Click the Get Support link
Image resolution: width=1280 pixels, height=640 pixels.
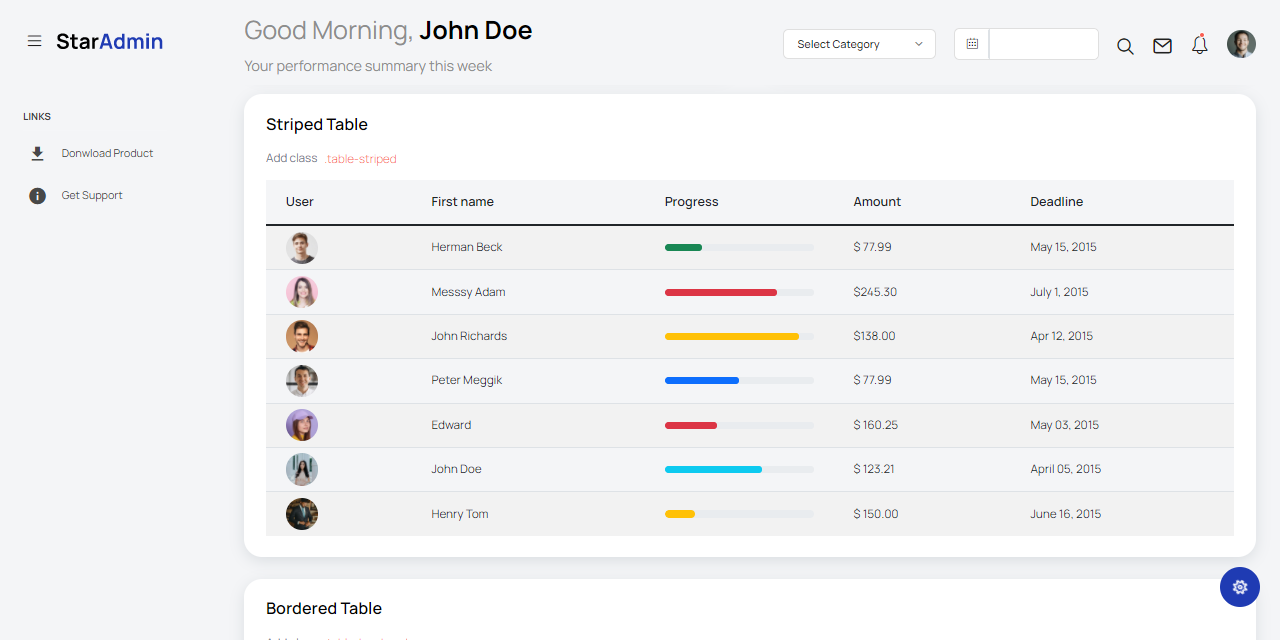(x=92, y=195)
